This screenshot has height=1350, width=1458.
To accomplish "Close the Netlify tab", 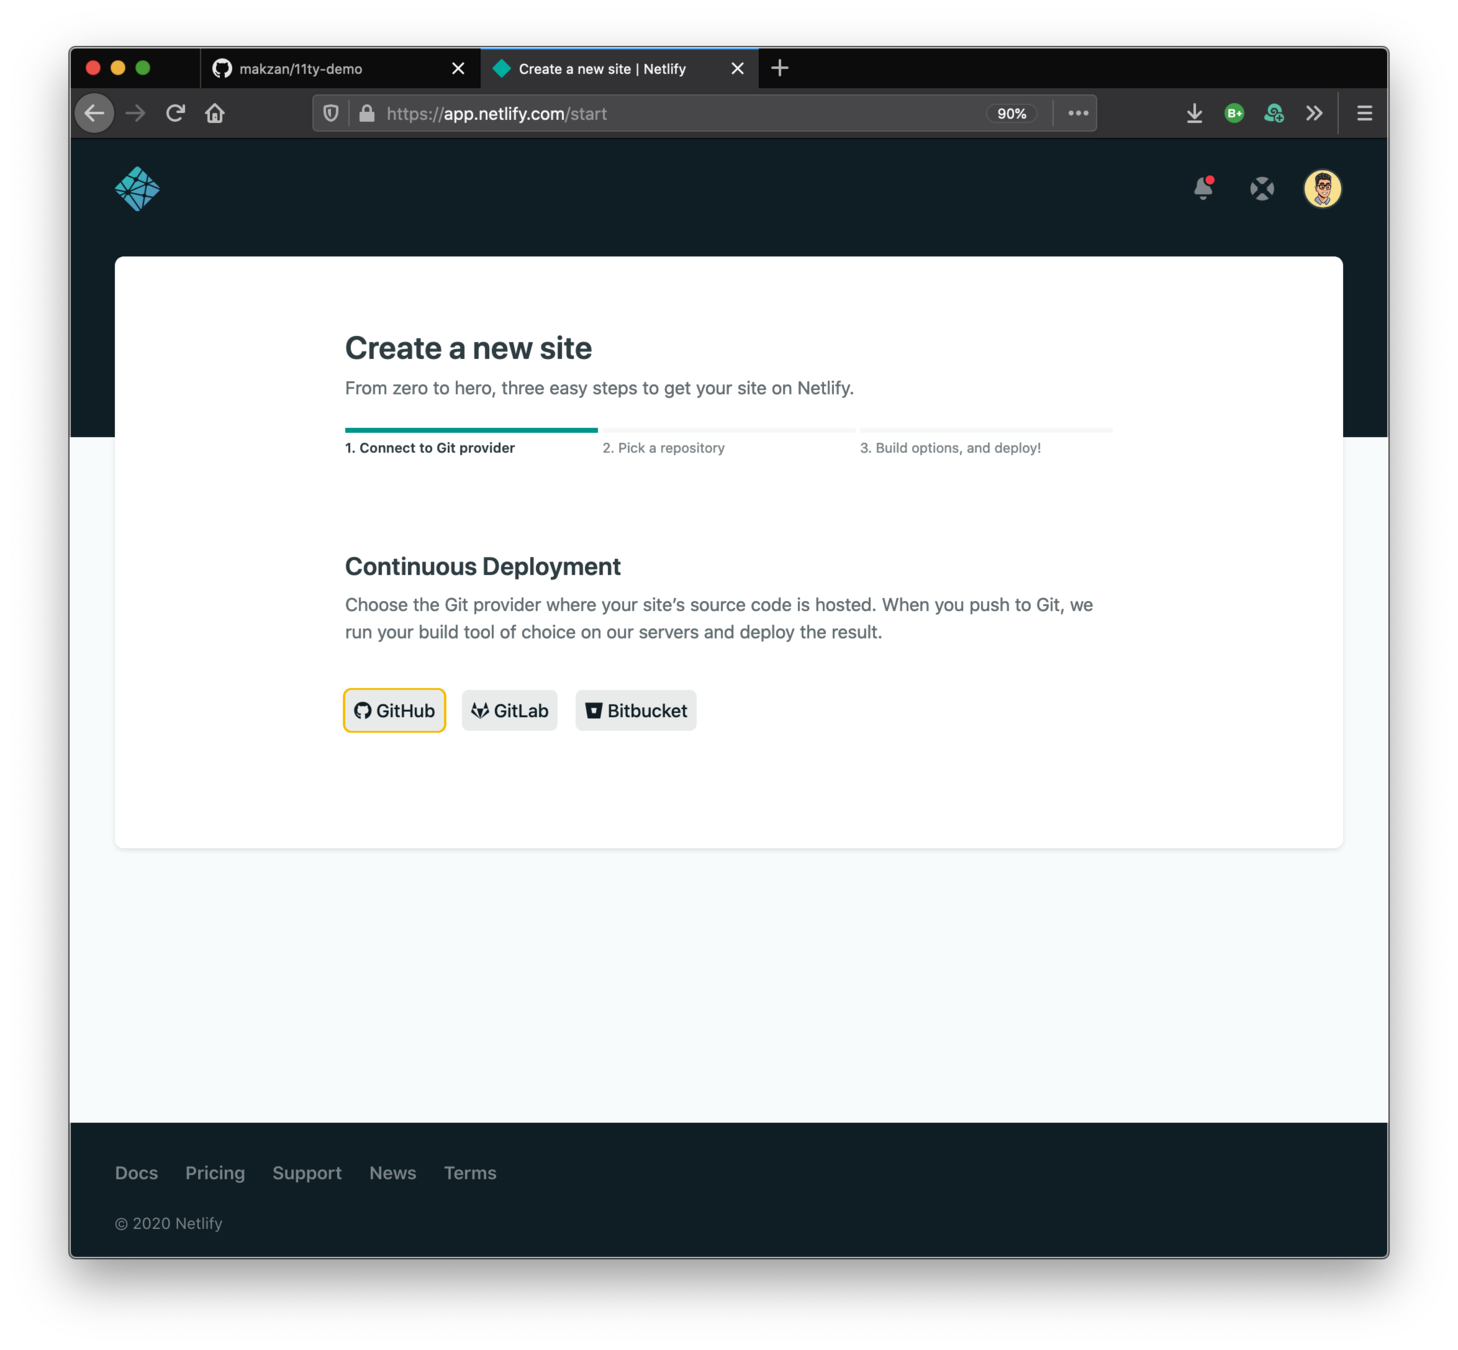I will (737, 68).
